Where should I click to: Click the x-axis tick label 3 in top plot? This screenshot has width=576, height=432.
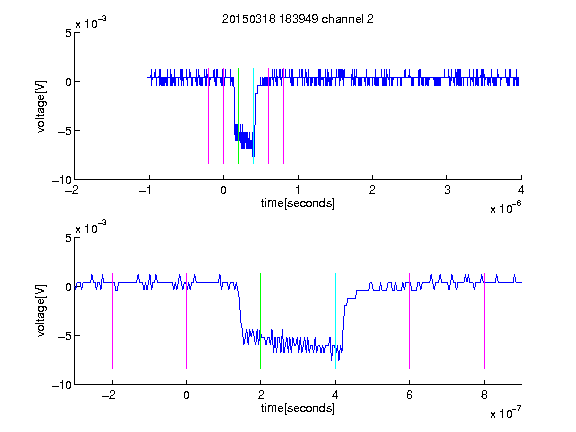[447, 190]
